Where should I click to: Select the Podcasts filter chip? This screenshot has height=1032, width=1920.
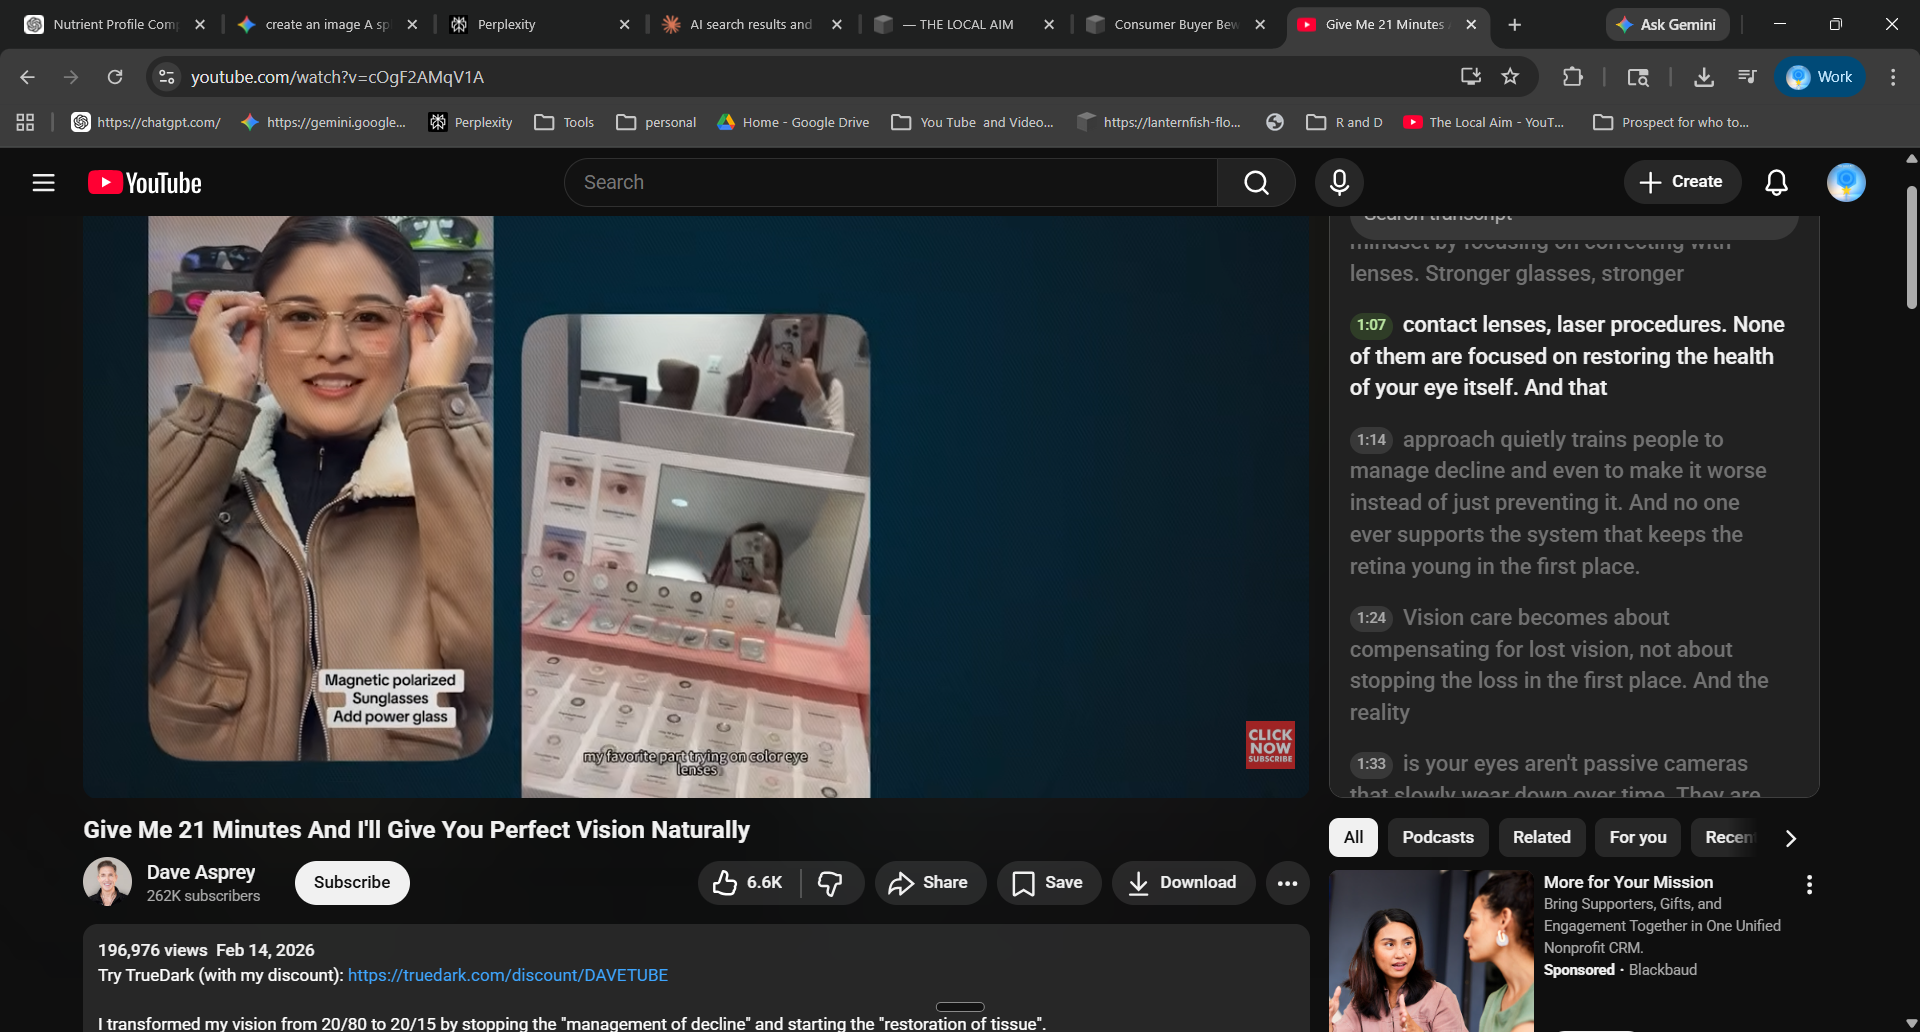(1437, 838)
